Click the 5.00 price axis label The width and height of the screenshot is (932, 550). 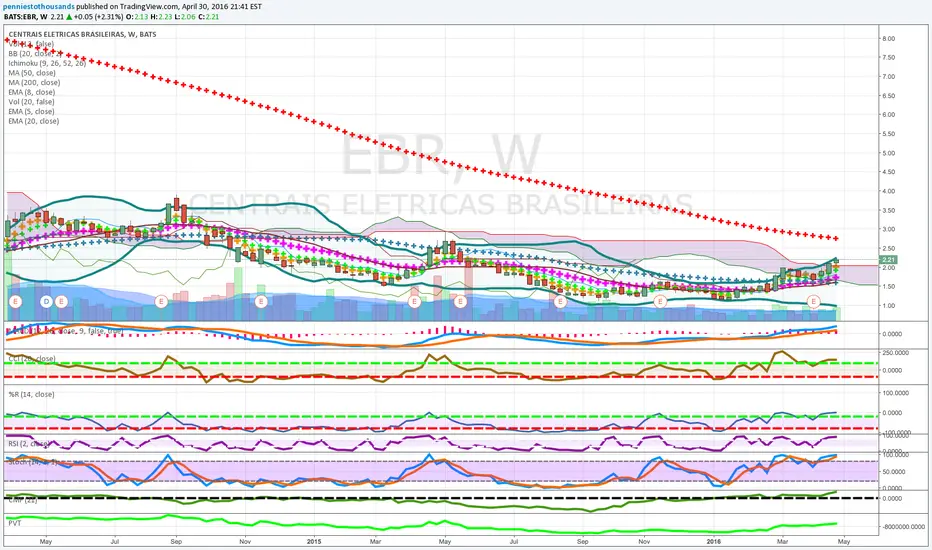click(x=889, y=153)
